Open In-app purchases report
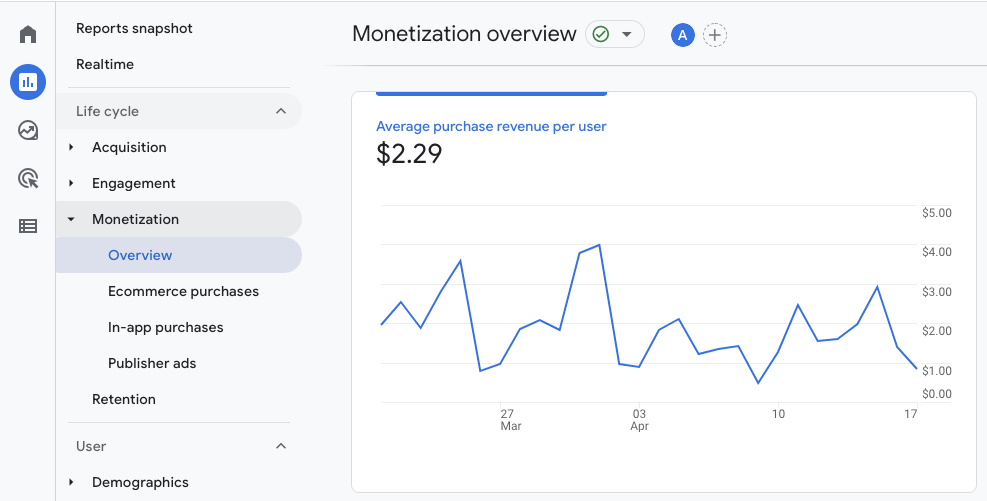 coord(165,327)
